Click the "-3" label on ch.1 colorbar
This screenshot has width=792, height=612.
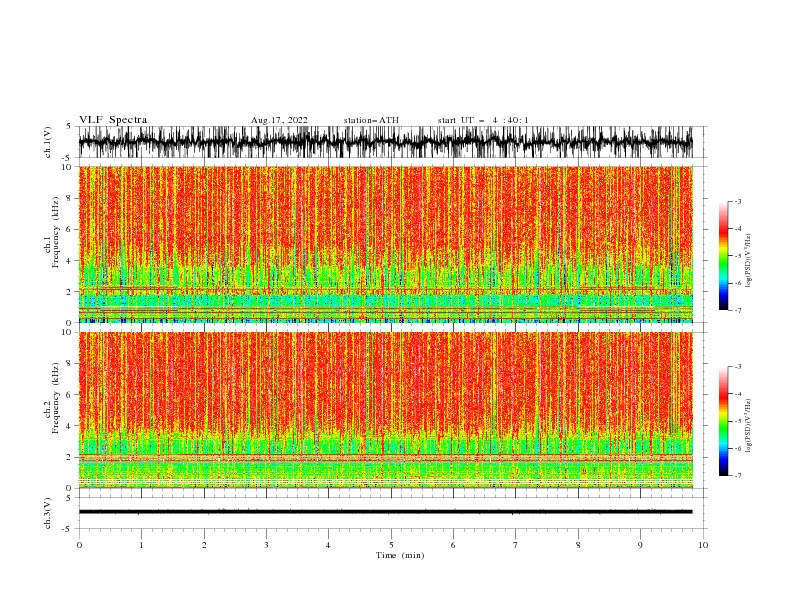coord(737,201)
